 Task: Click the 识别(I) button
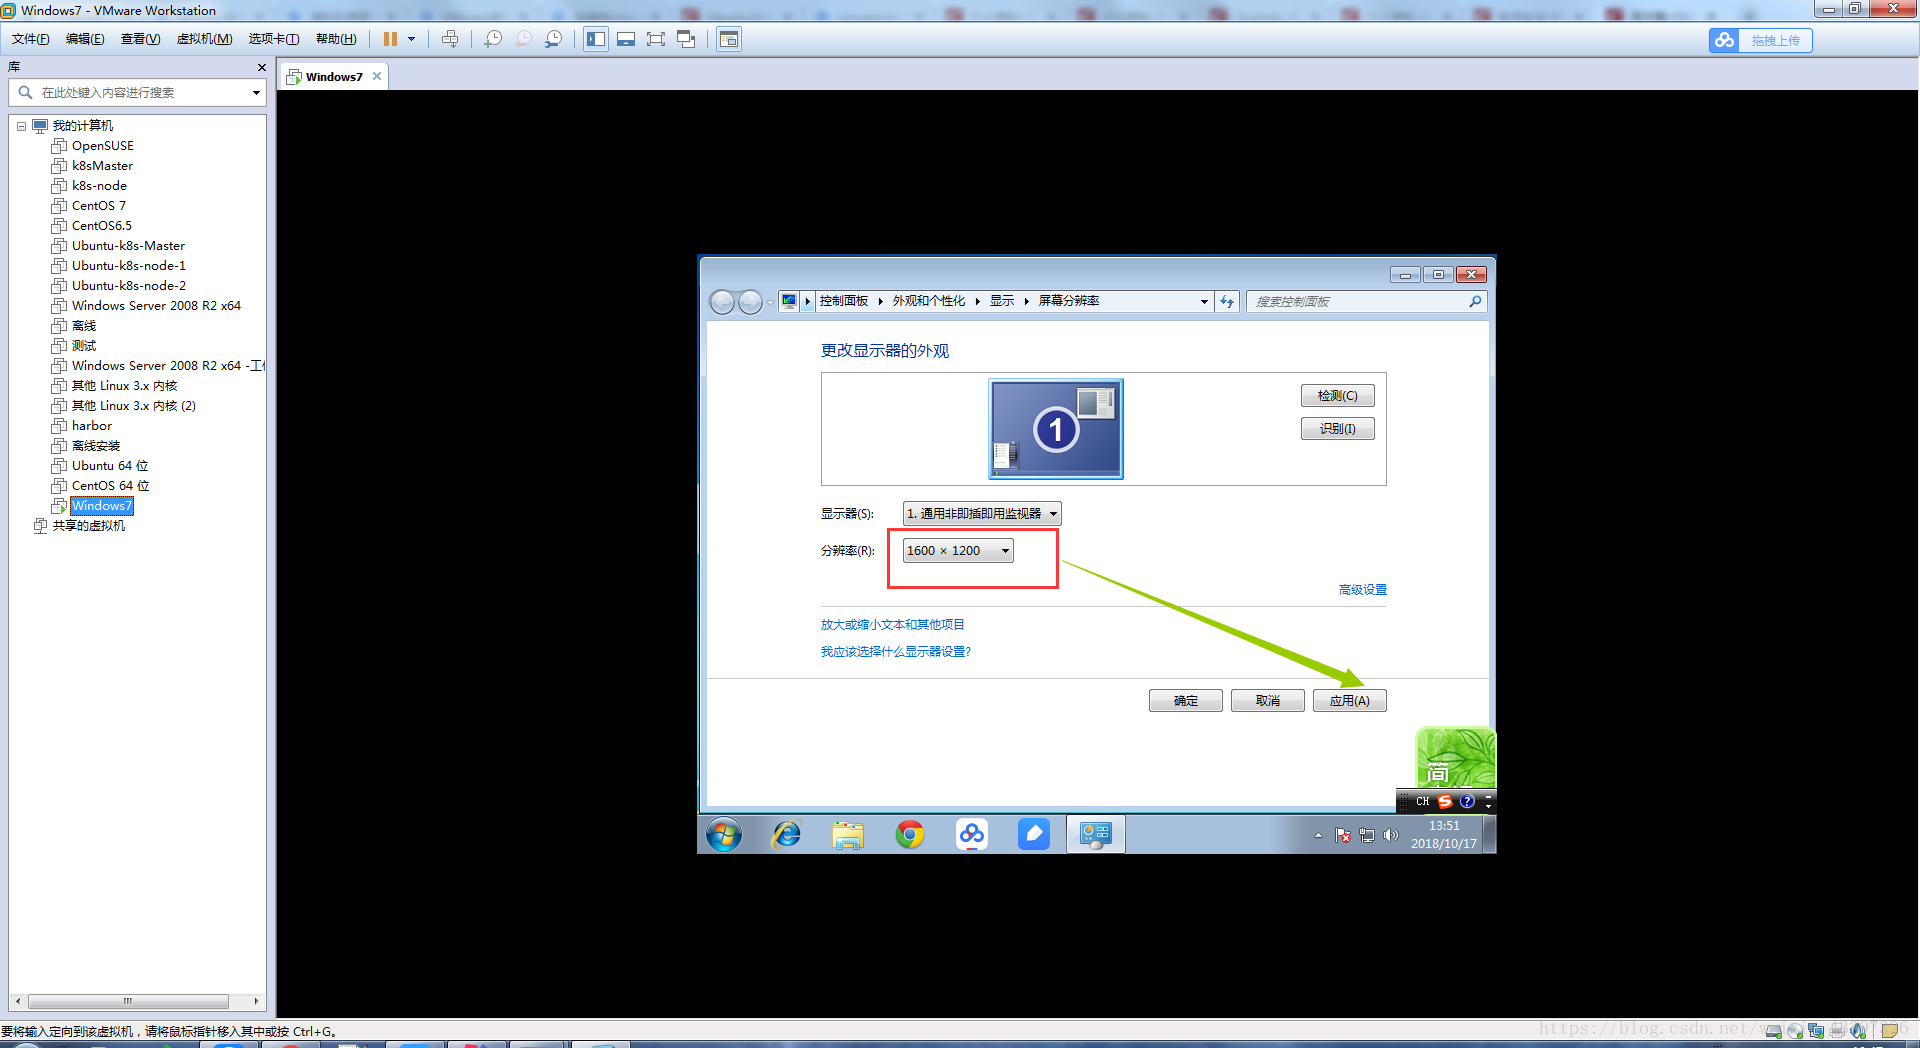[1338, 429]
